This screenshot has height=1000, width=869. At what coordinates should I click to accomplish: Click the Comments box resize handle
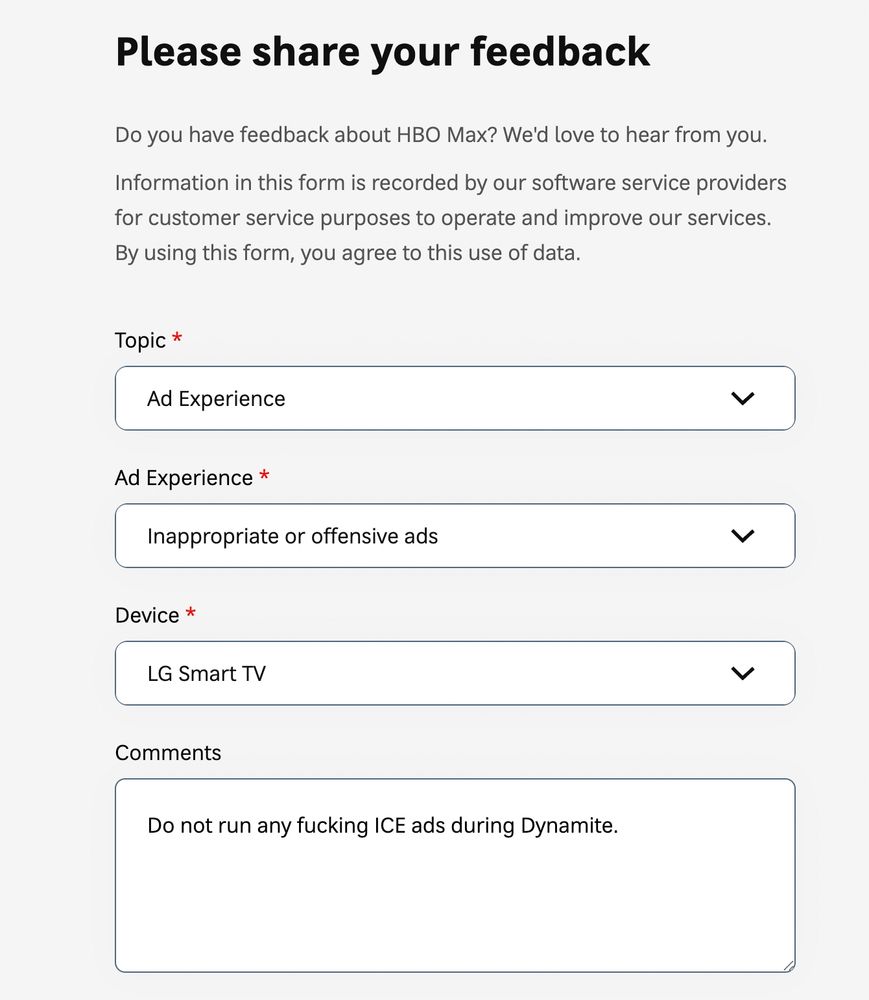point(788,965)
